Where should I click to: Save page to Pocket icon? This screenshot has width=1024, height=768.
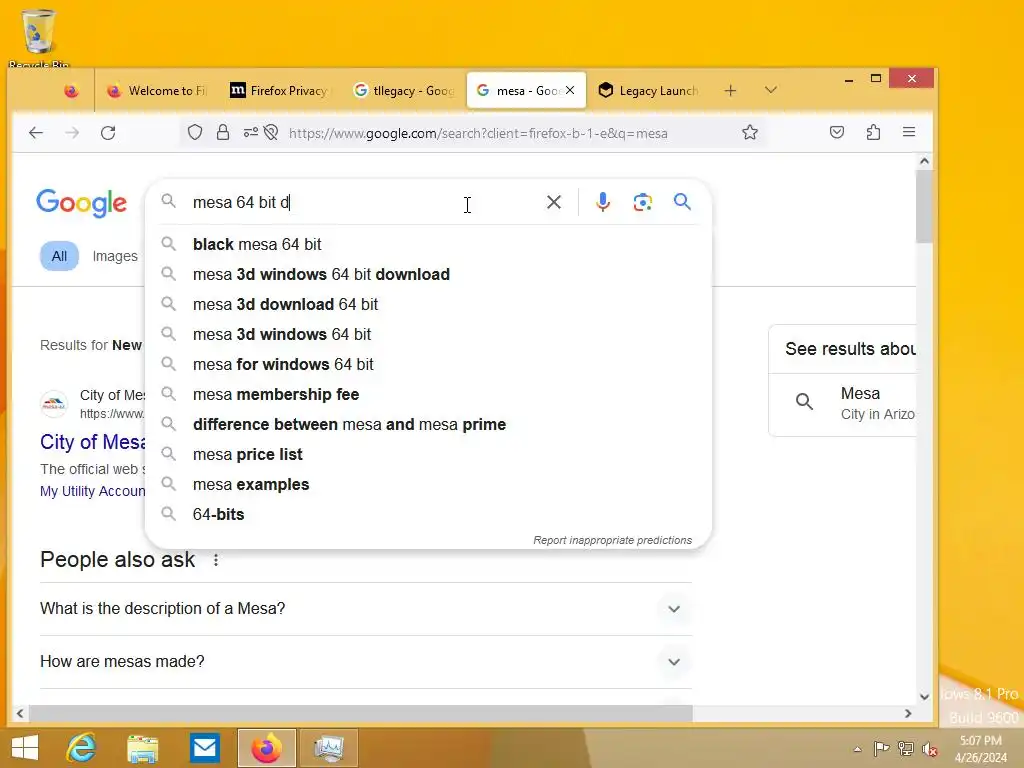(x=837, y=133)
